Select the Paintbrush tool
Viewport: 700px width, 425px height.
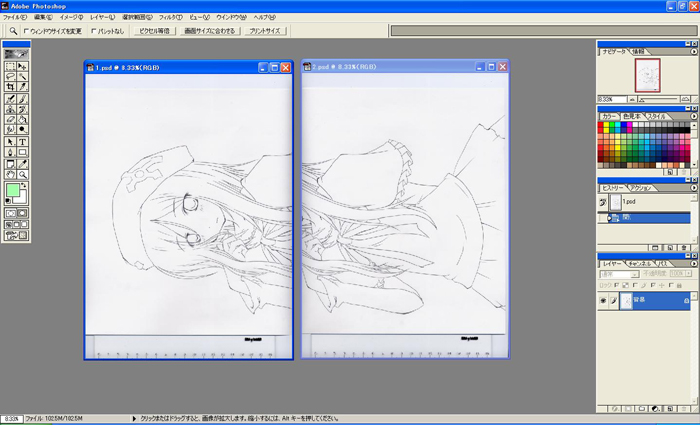[x=22, y=99]
